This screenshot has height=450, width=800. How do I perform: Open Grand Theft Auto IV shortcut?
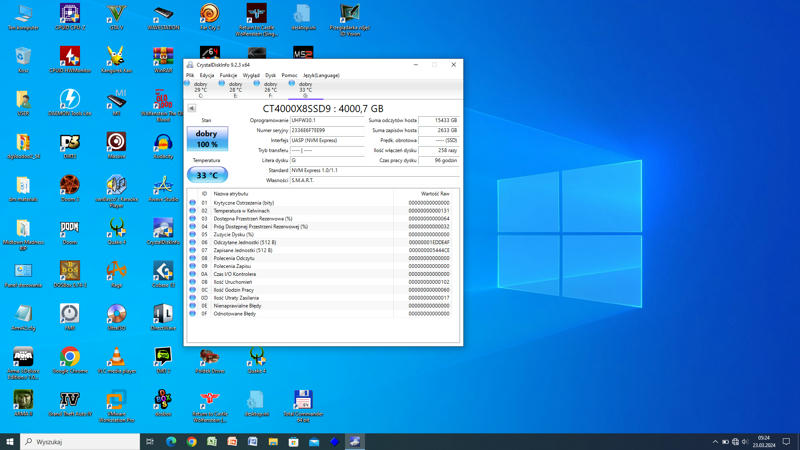(x=70, y=403)
